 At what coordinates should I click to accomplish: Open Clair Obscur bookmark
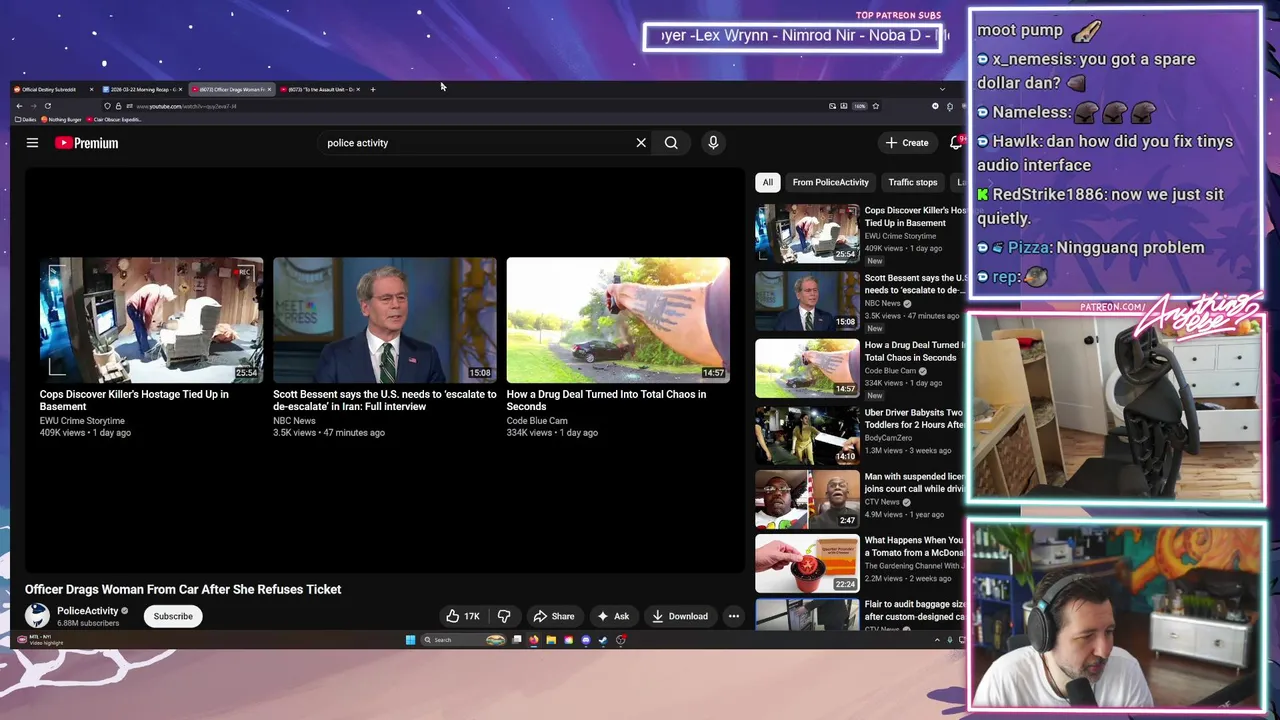click(x=114, y=119)
